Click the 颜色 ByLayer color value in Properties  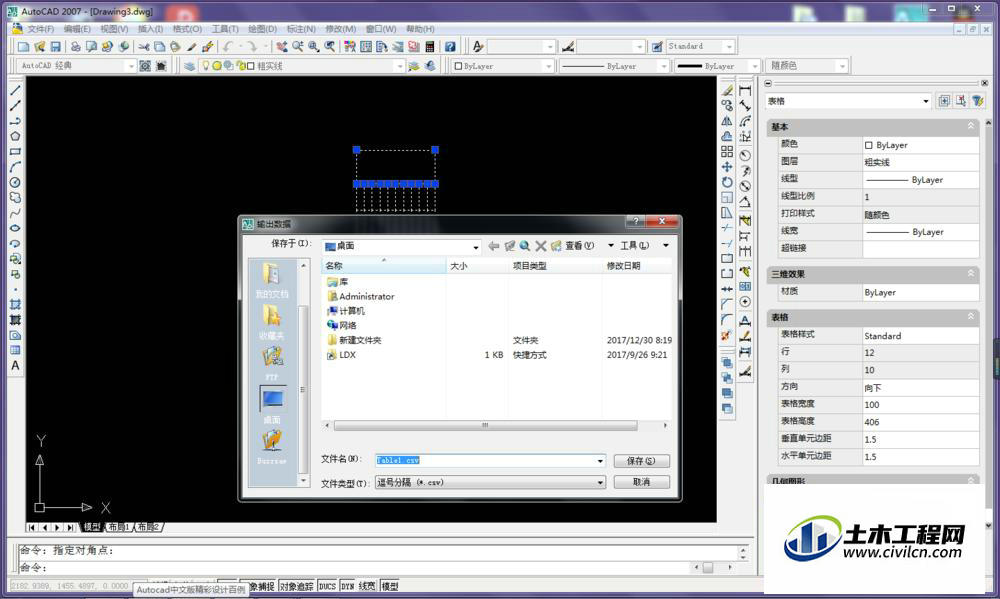coord(920,145)
